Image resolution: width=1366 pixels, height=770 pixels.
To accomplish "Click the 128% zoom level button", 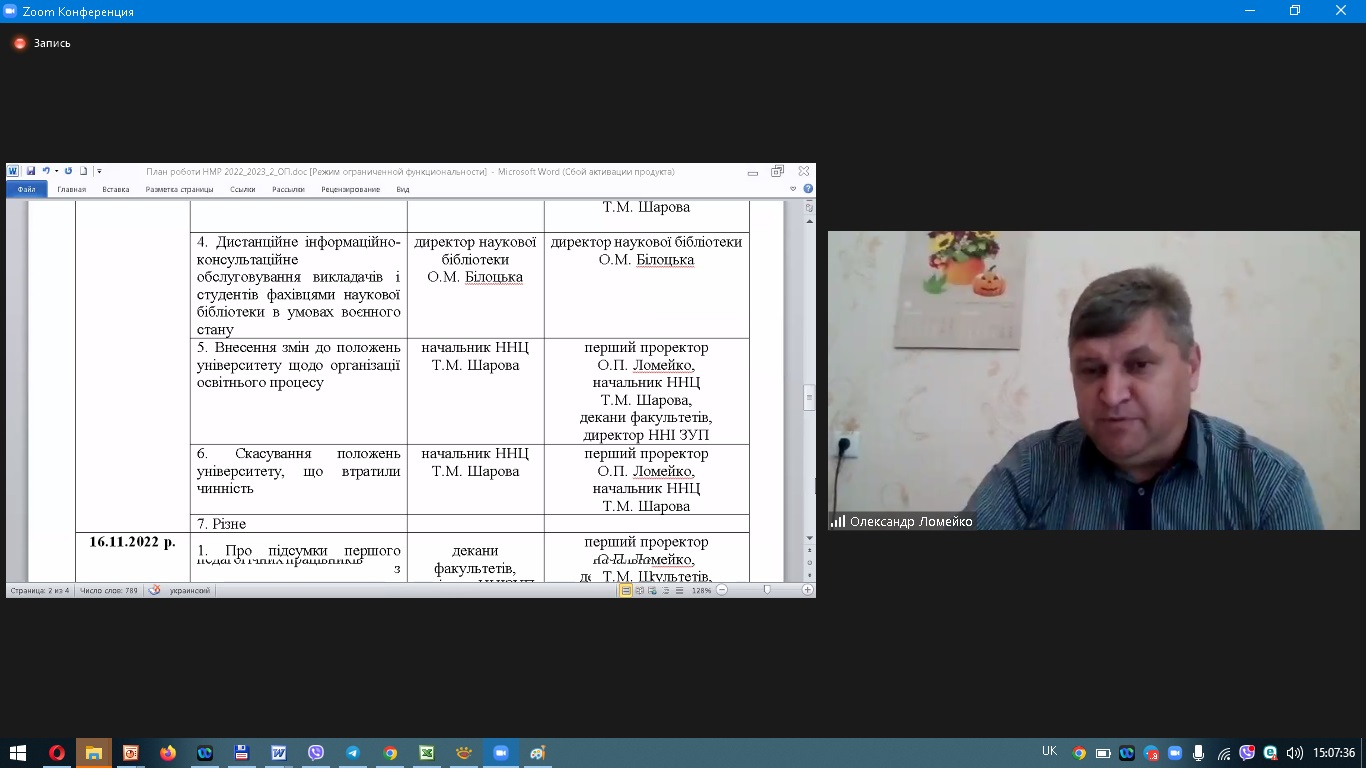I will pos(701,591).
